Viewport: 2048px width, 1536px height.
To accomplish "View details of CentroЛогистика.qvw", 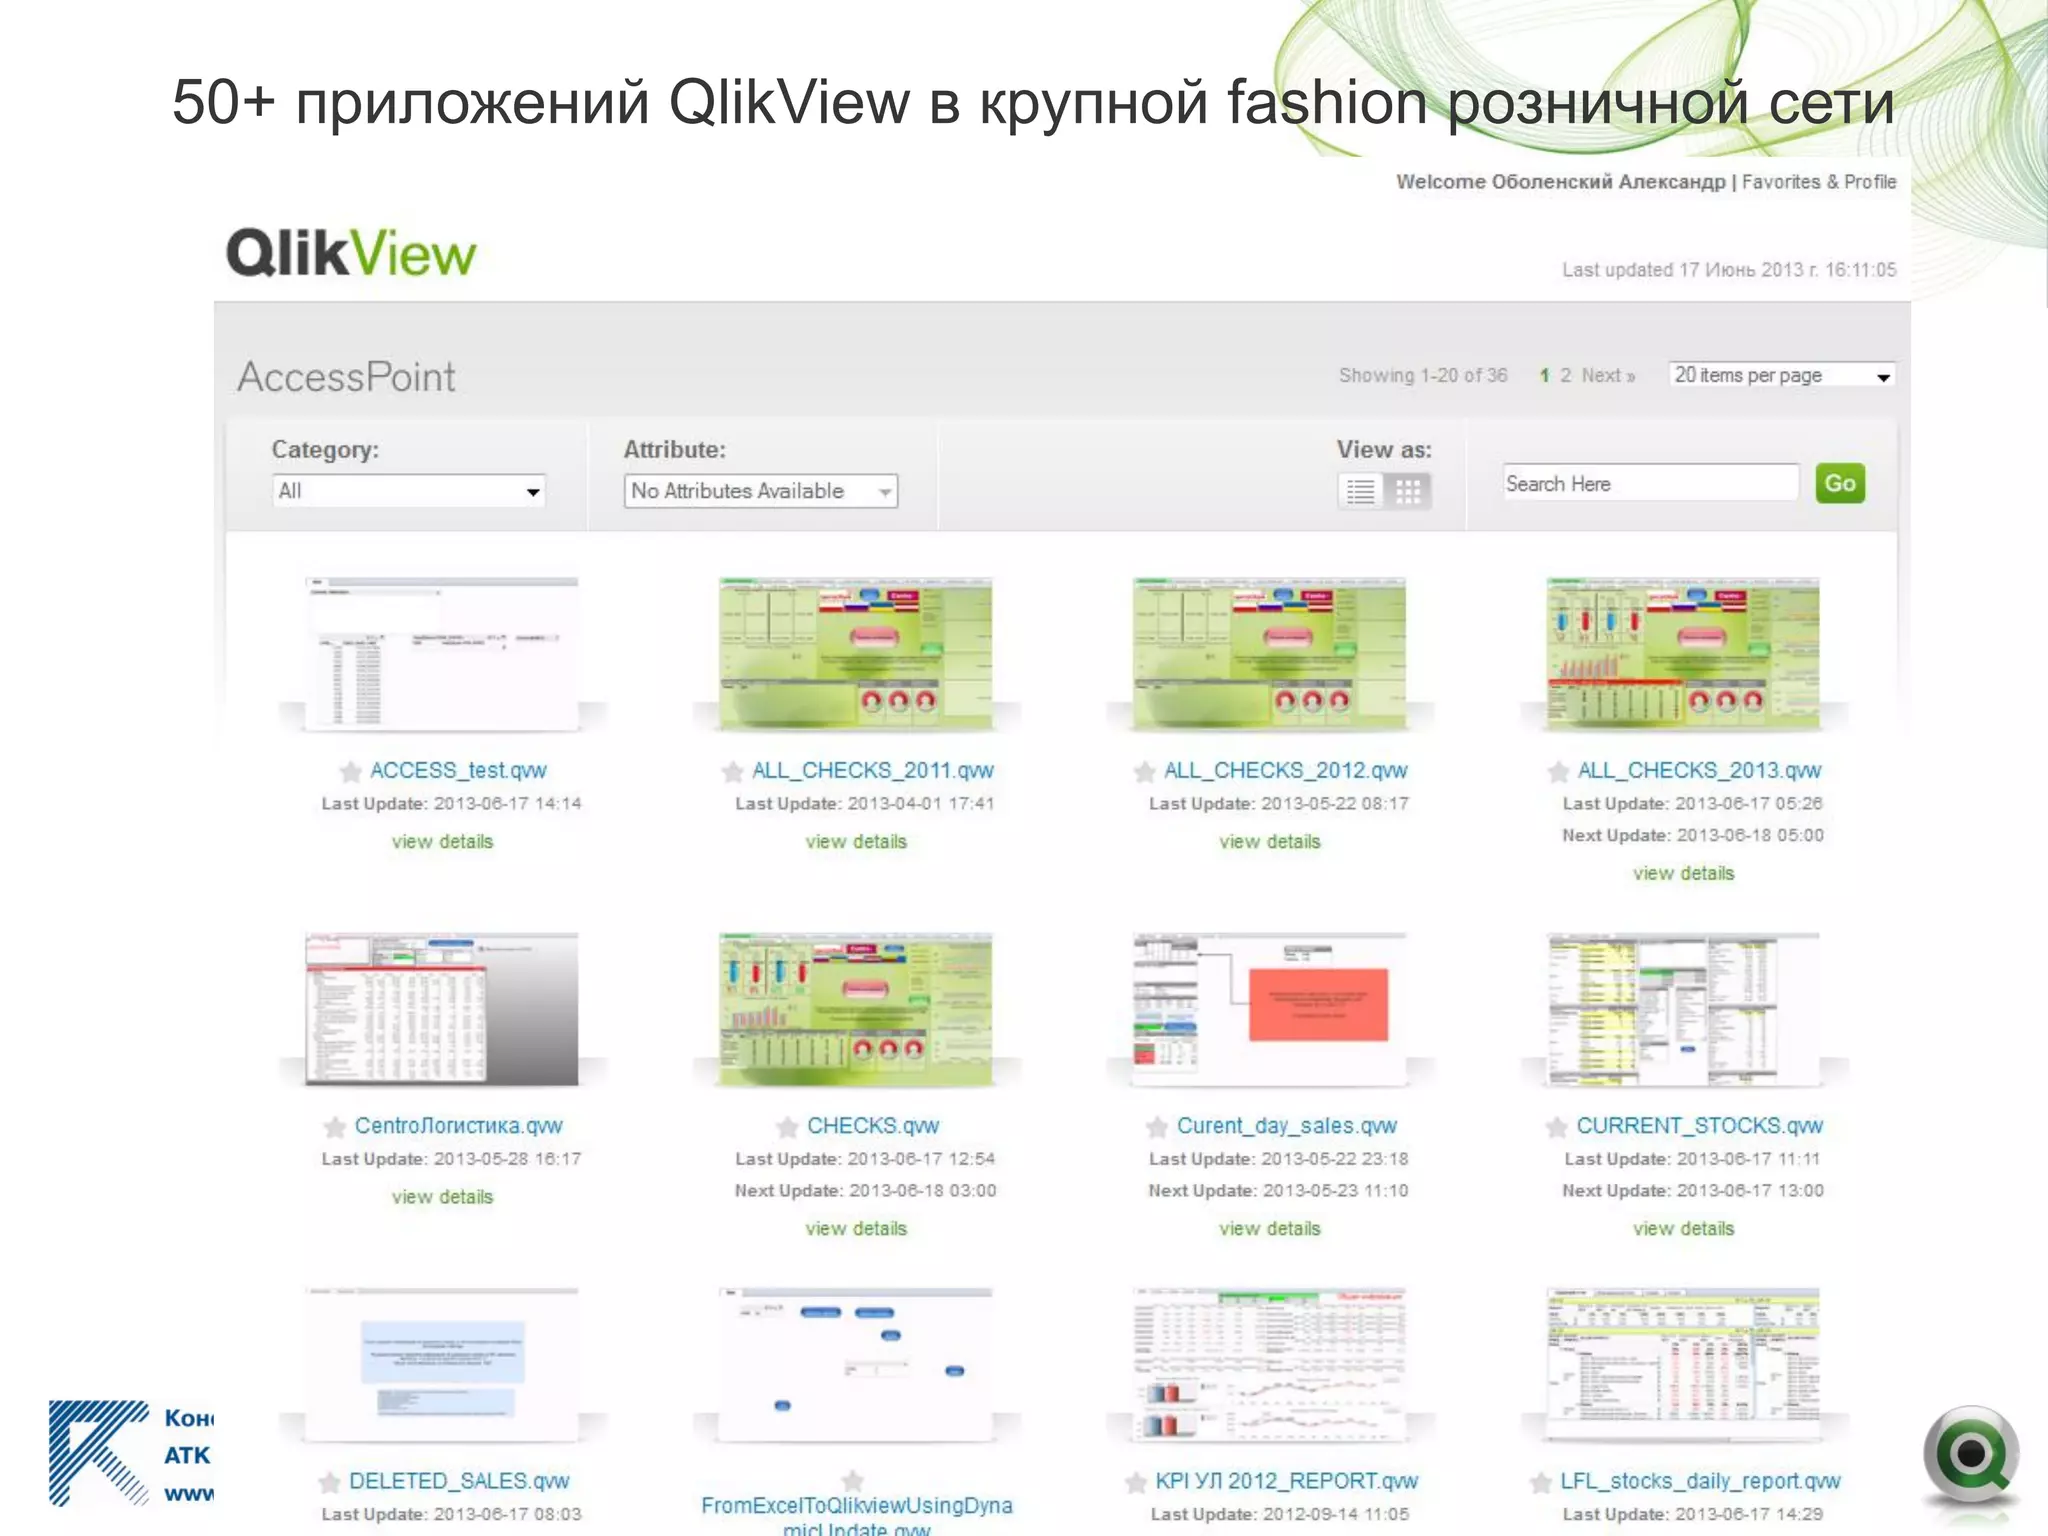I will coord(442,1197).
